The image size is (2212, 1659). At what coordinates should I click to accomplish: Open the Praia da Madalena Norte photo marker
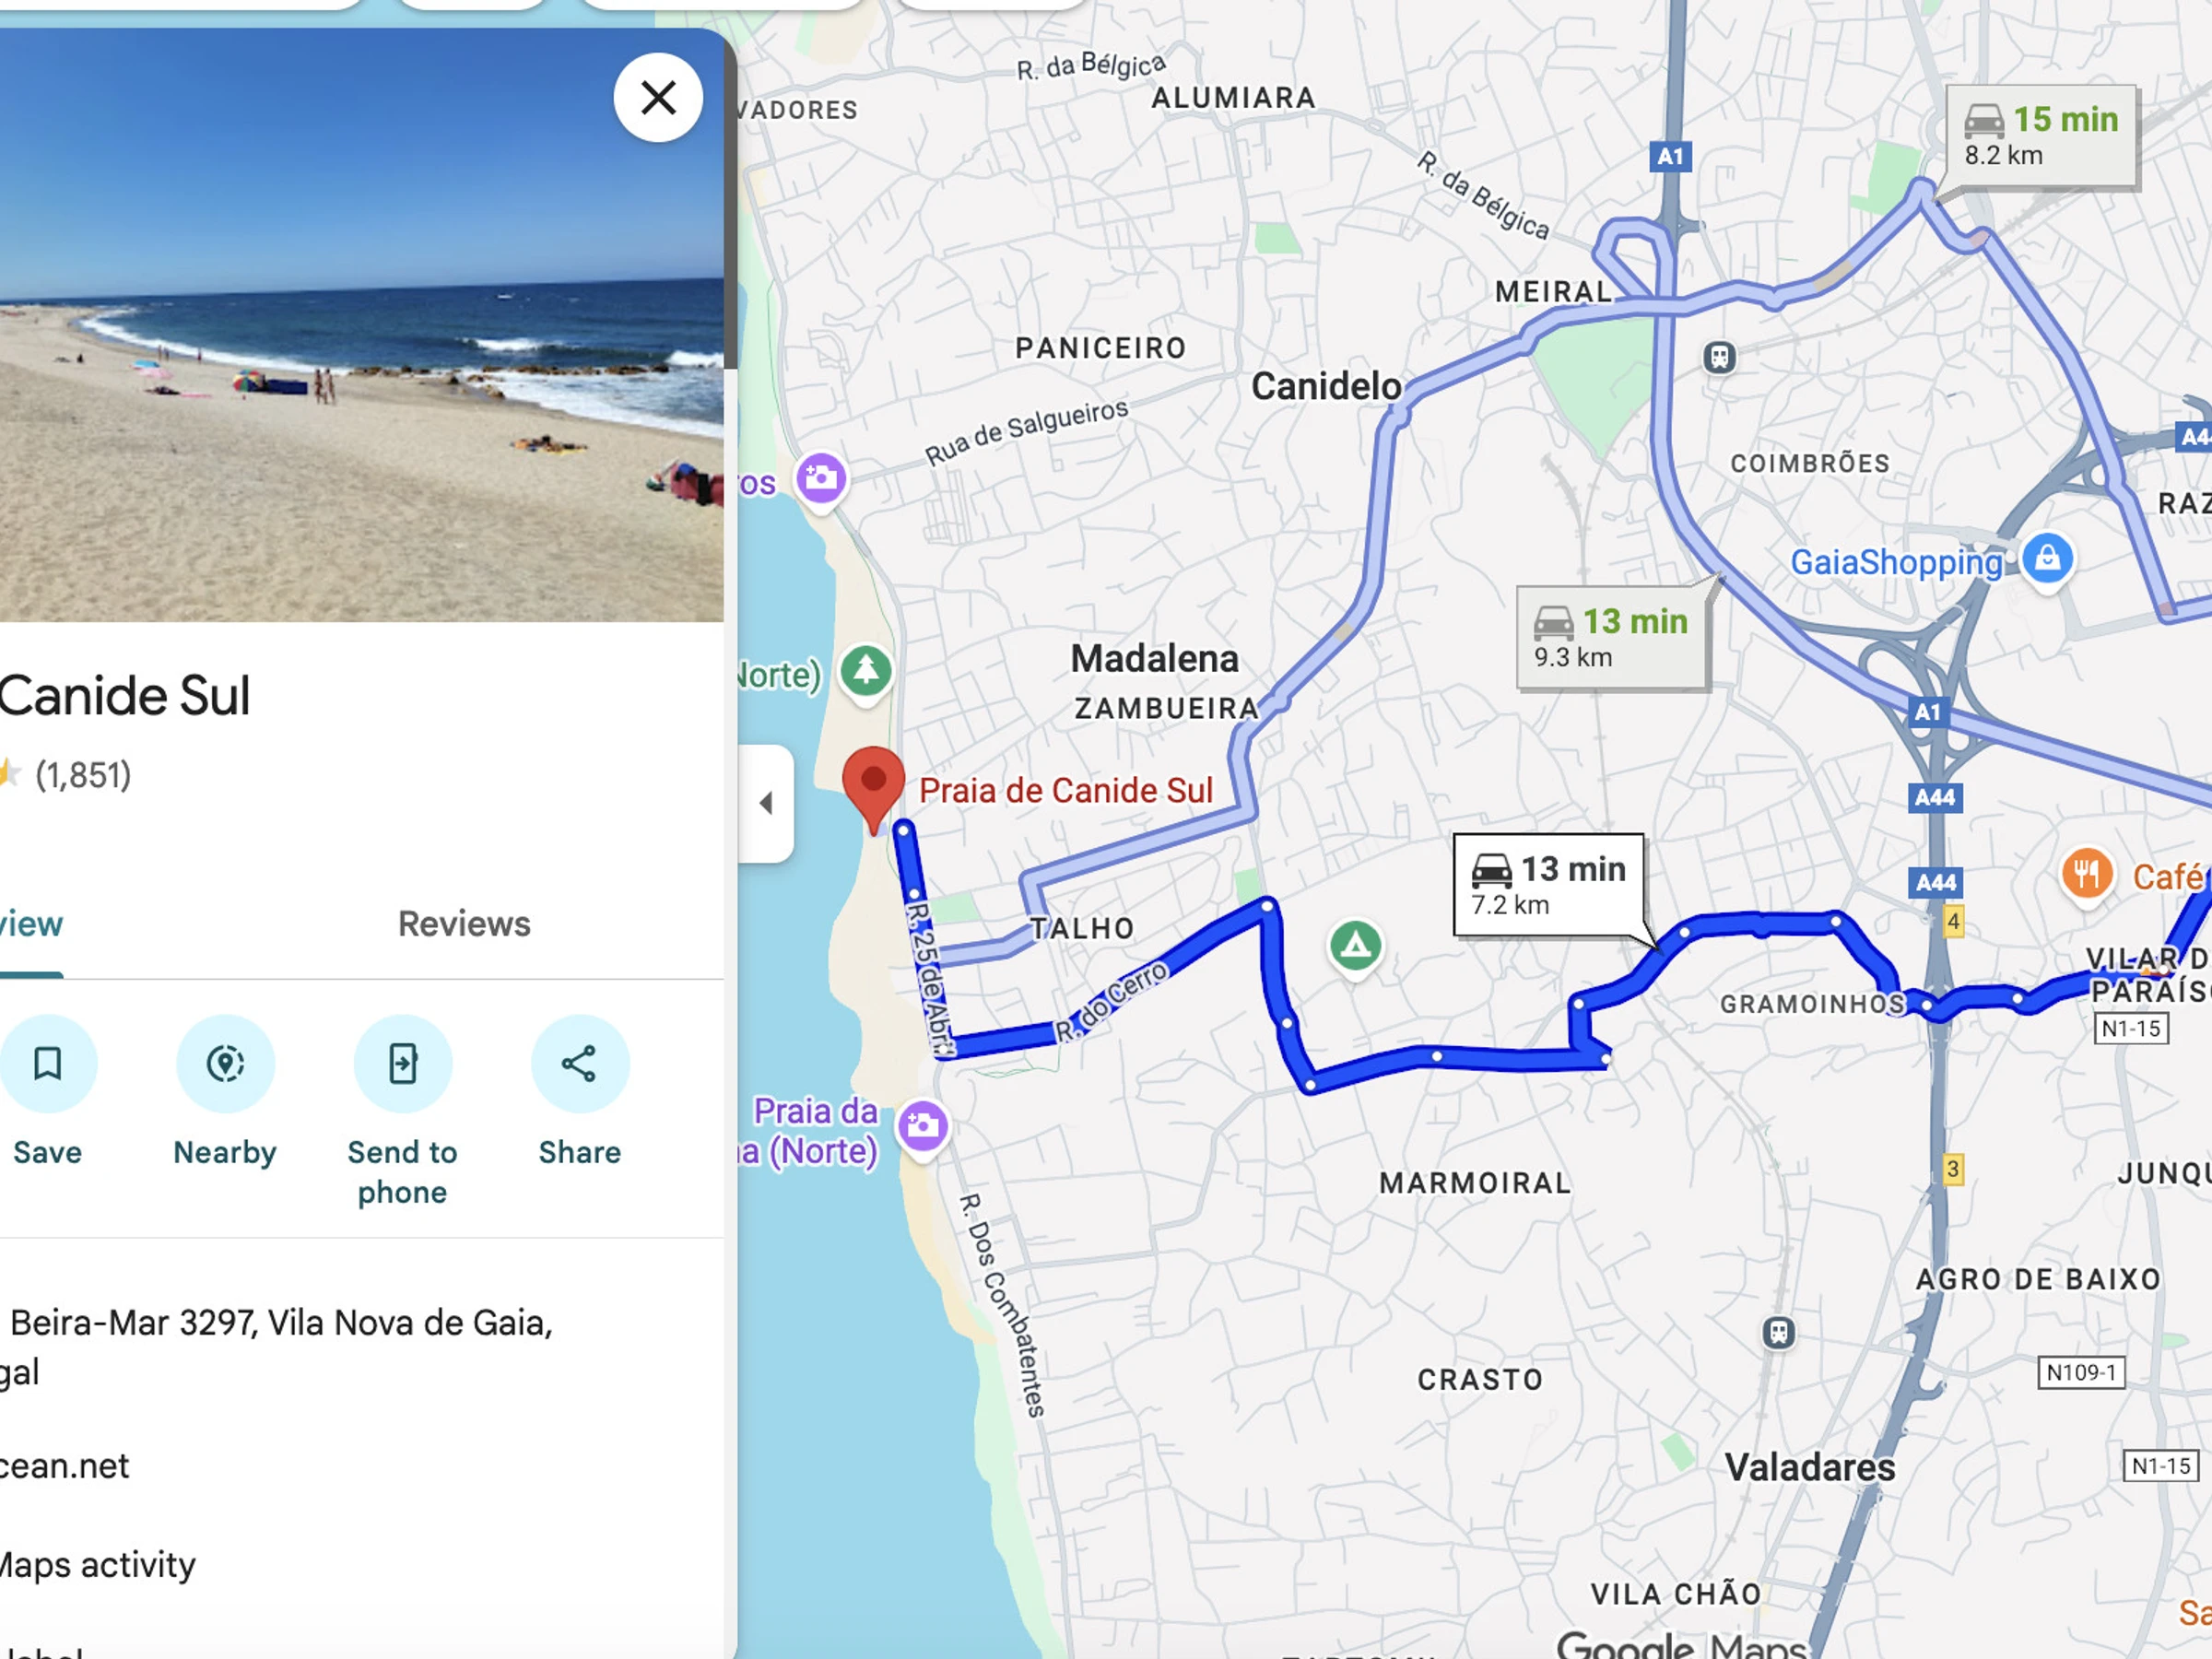click(922, 1127)
